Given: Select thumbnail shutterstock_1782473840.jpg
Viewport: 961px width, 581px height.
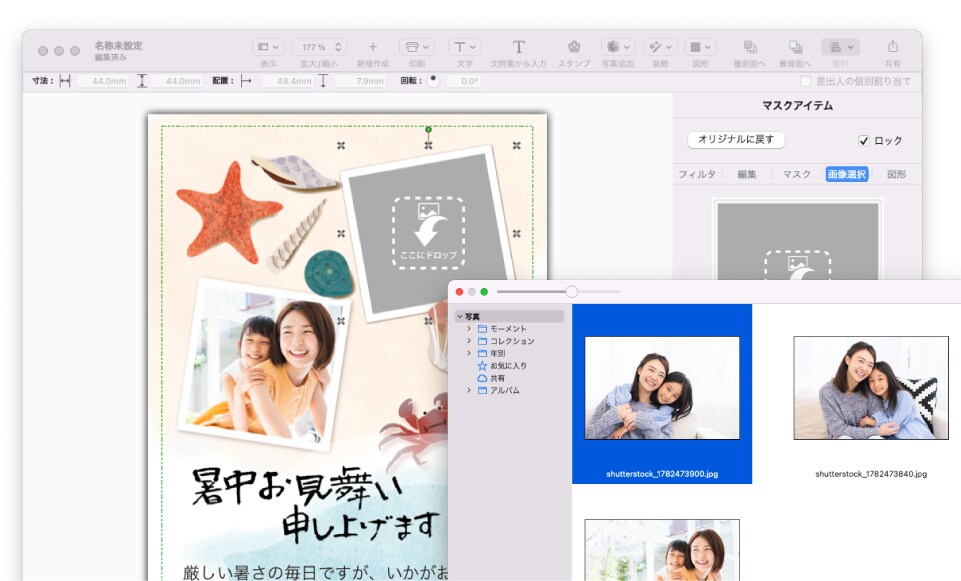Looking at the screenshot, I should [871, 388].
